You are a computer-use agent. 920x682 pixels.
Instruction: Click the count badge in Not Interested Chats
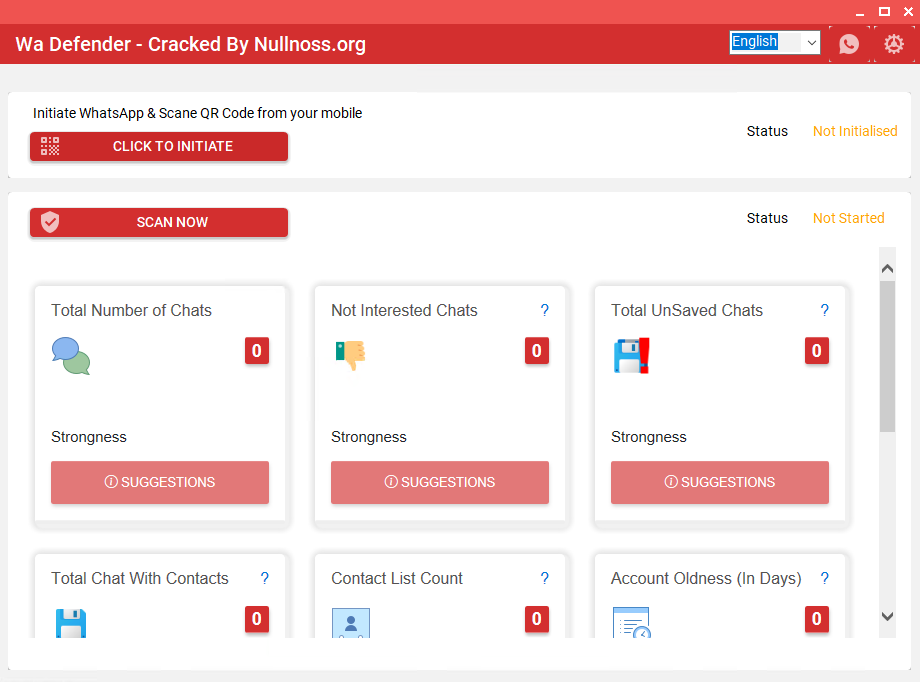pyautogui.click(x=537, y=351)
